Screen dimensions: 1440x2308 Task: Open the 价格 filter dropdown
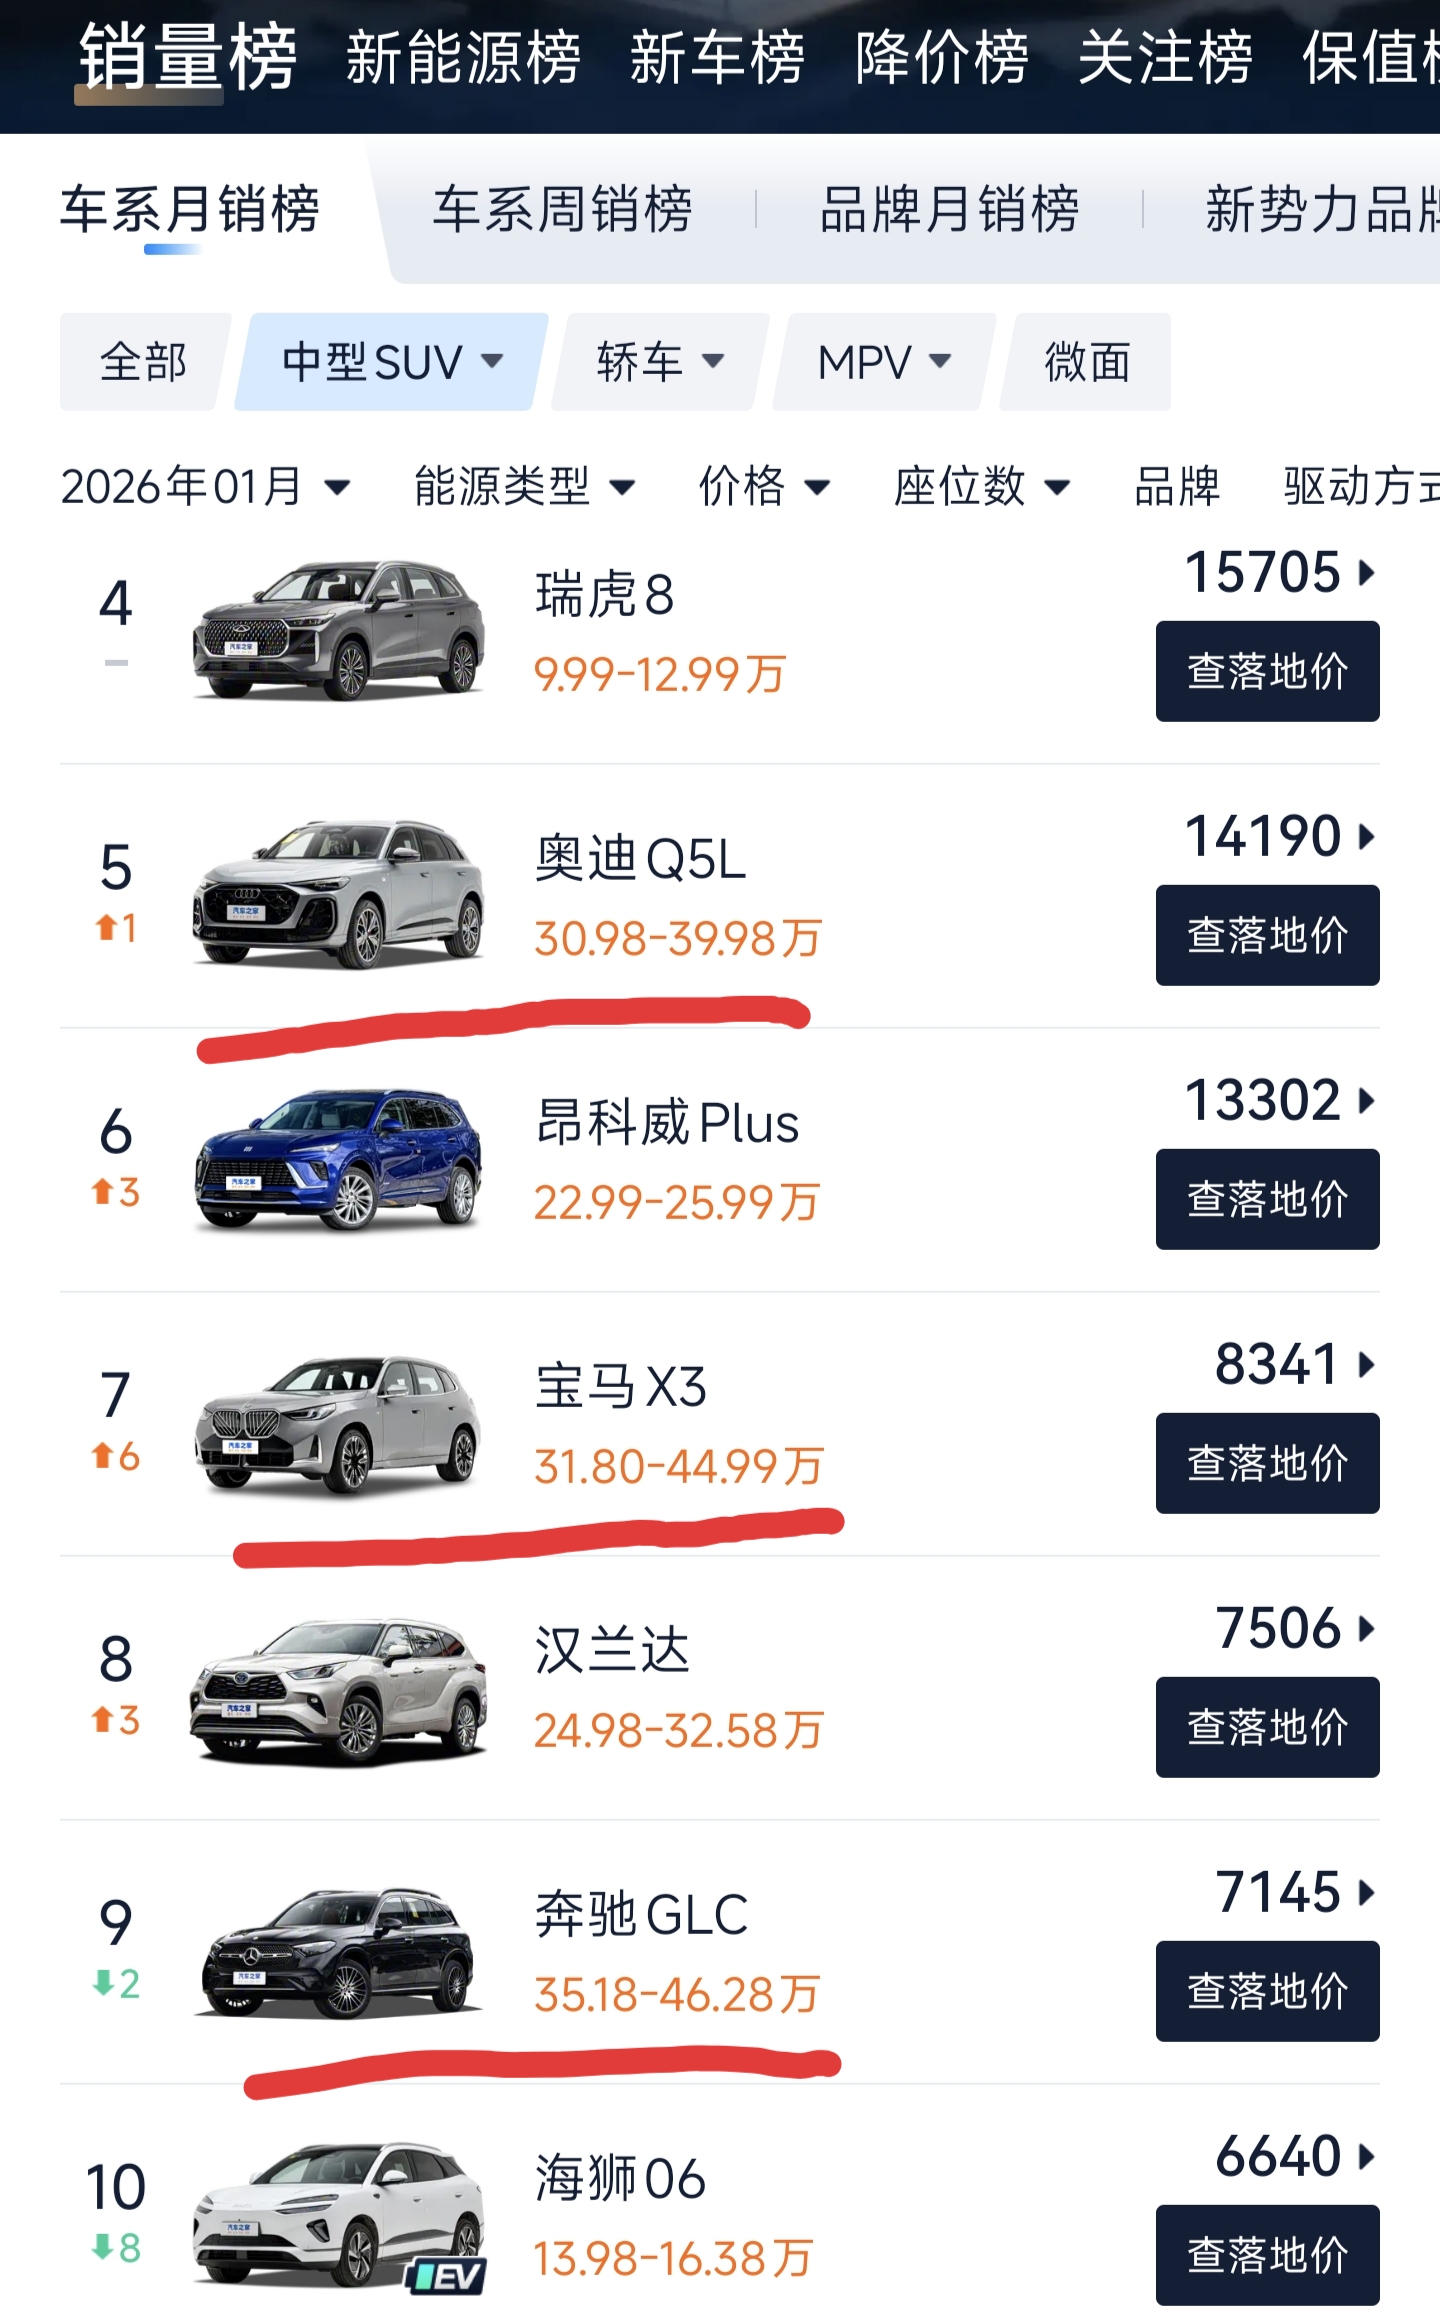(763, 487)
